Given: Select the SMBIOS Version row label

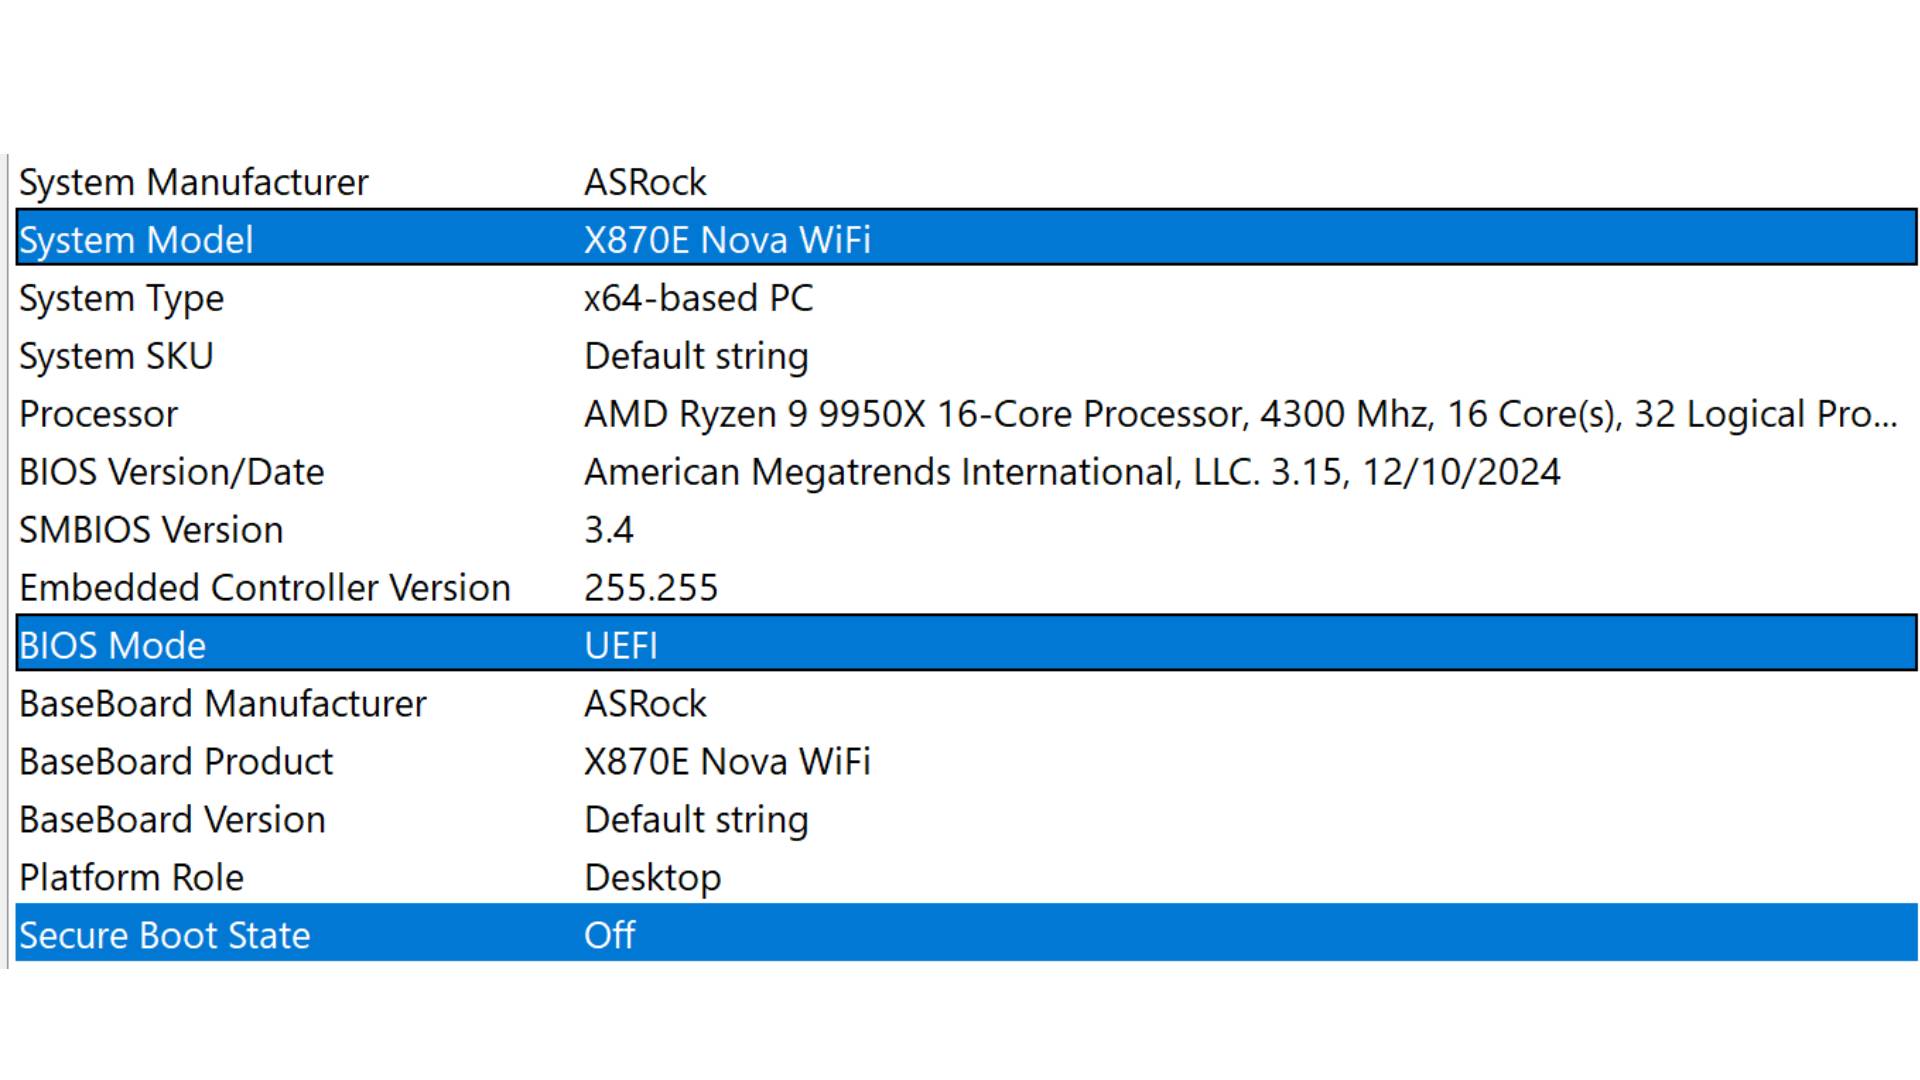Looking at the screenshot, I should click(151, 530).
